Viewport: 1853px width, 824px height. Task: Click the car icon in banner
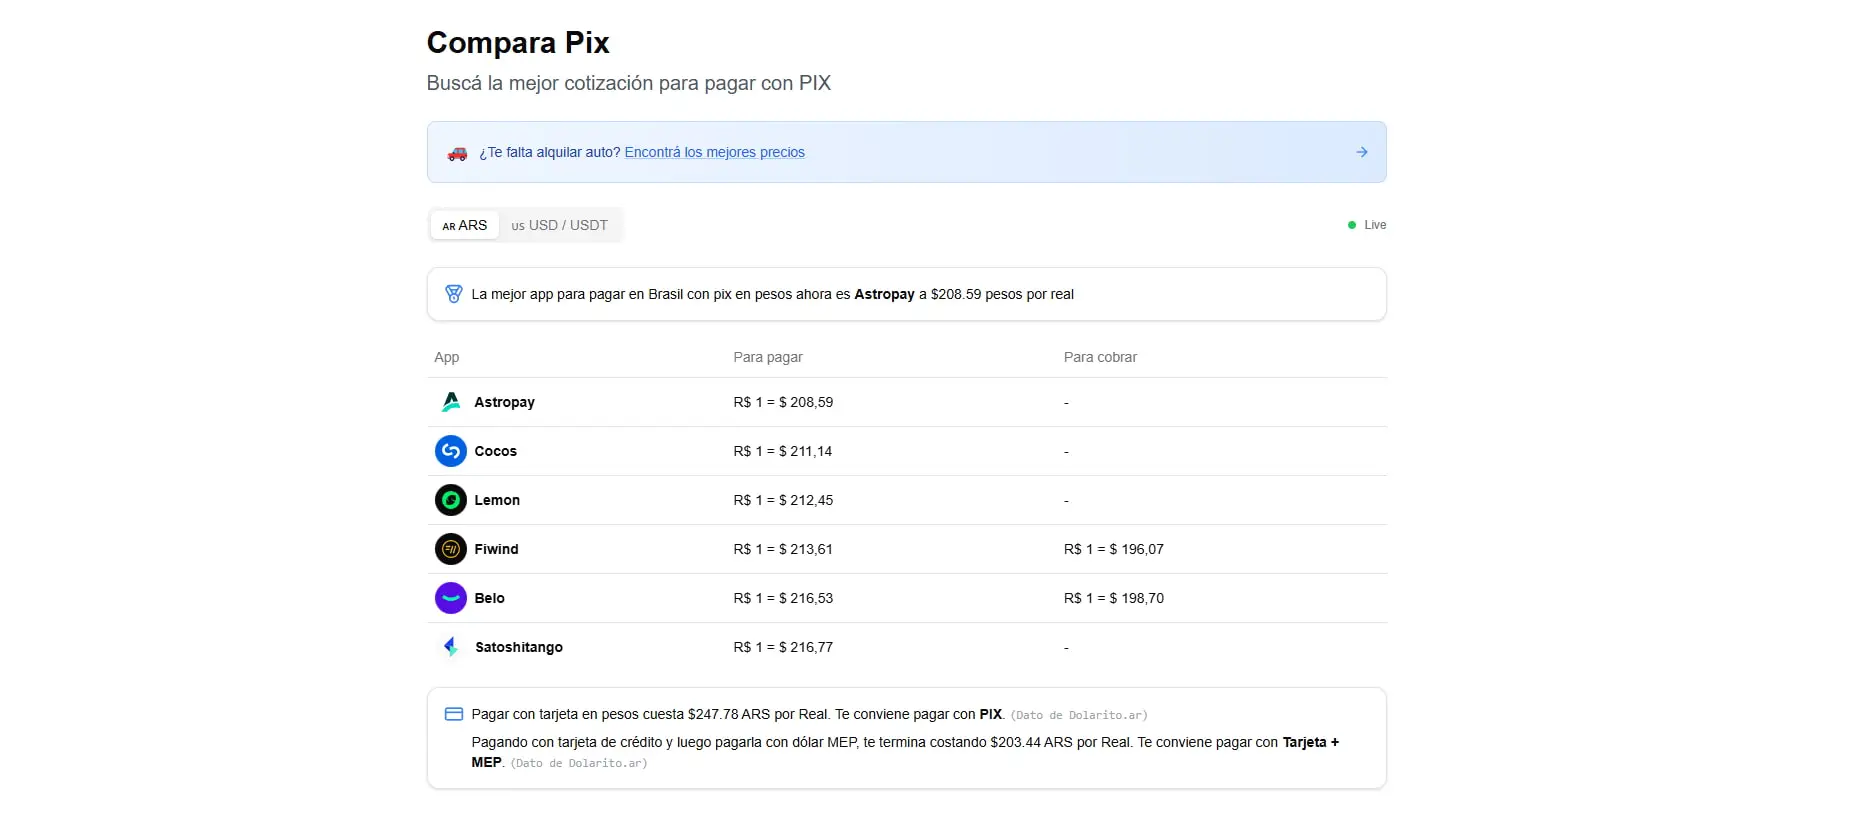click(457, 153)
